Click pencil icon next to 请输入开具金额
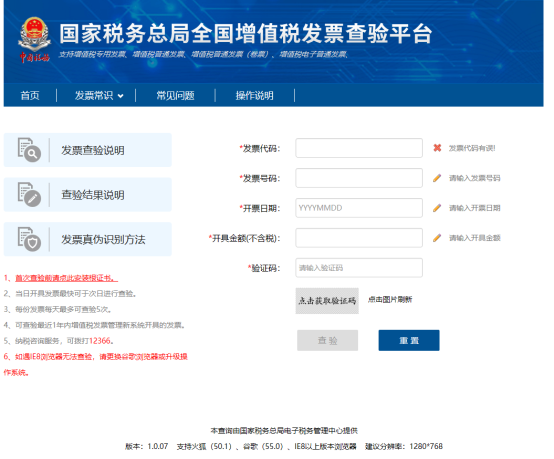554x459 pixels. (437, 238)
